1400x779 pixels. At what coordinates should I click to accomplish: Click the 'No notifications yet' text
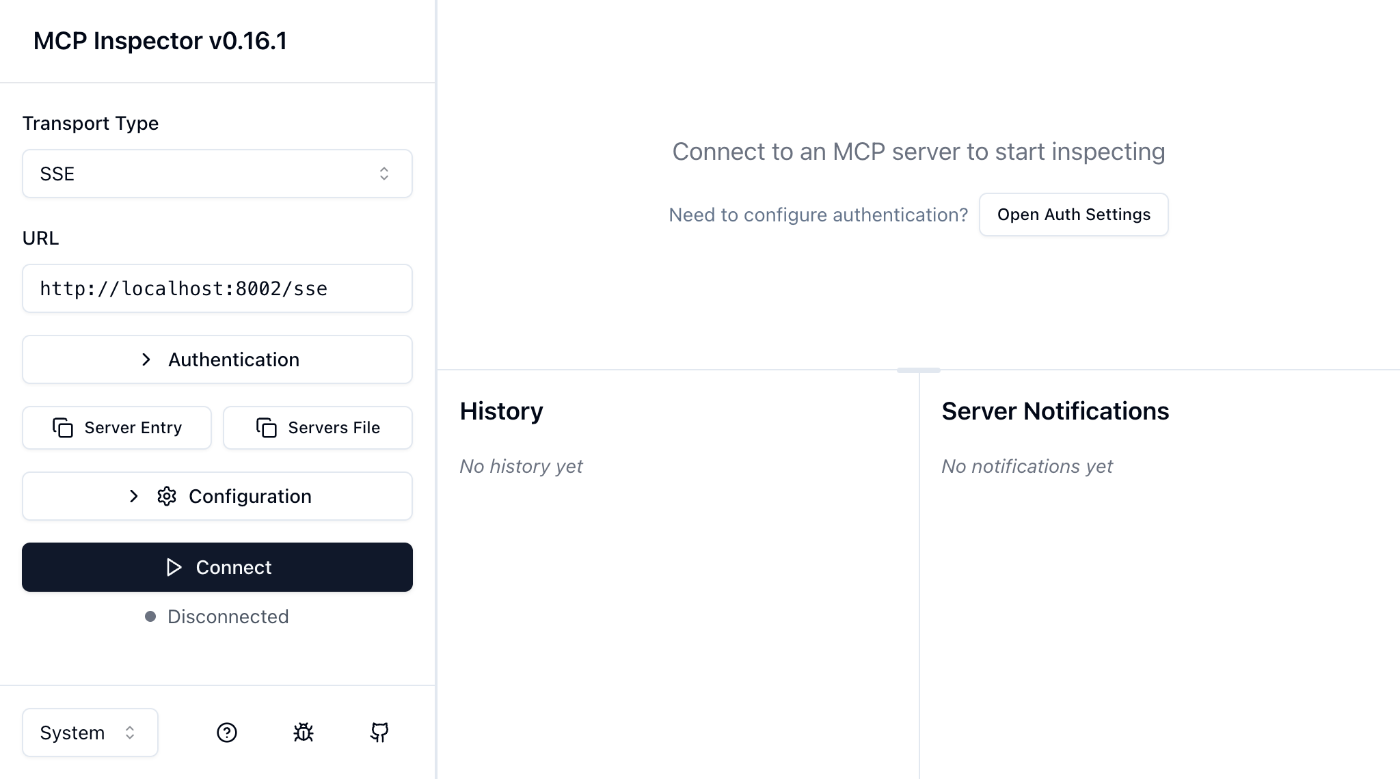[x=1027, y=467]
